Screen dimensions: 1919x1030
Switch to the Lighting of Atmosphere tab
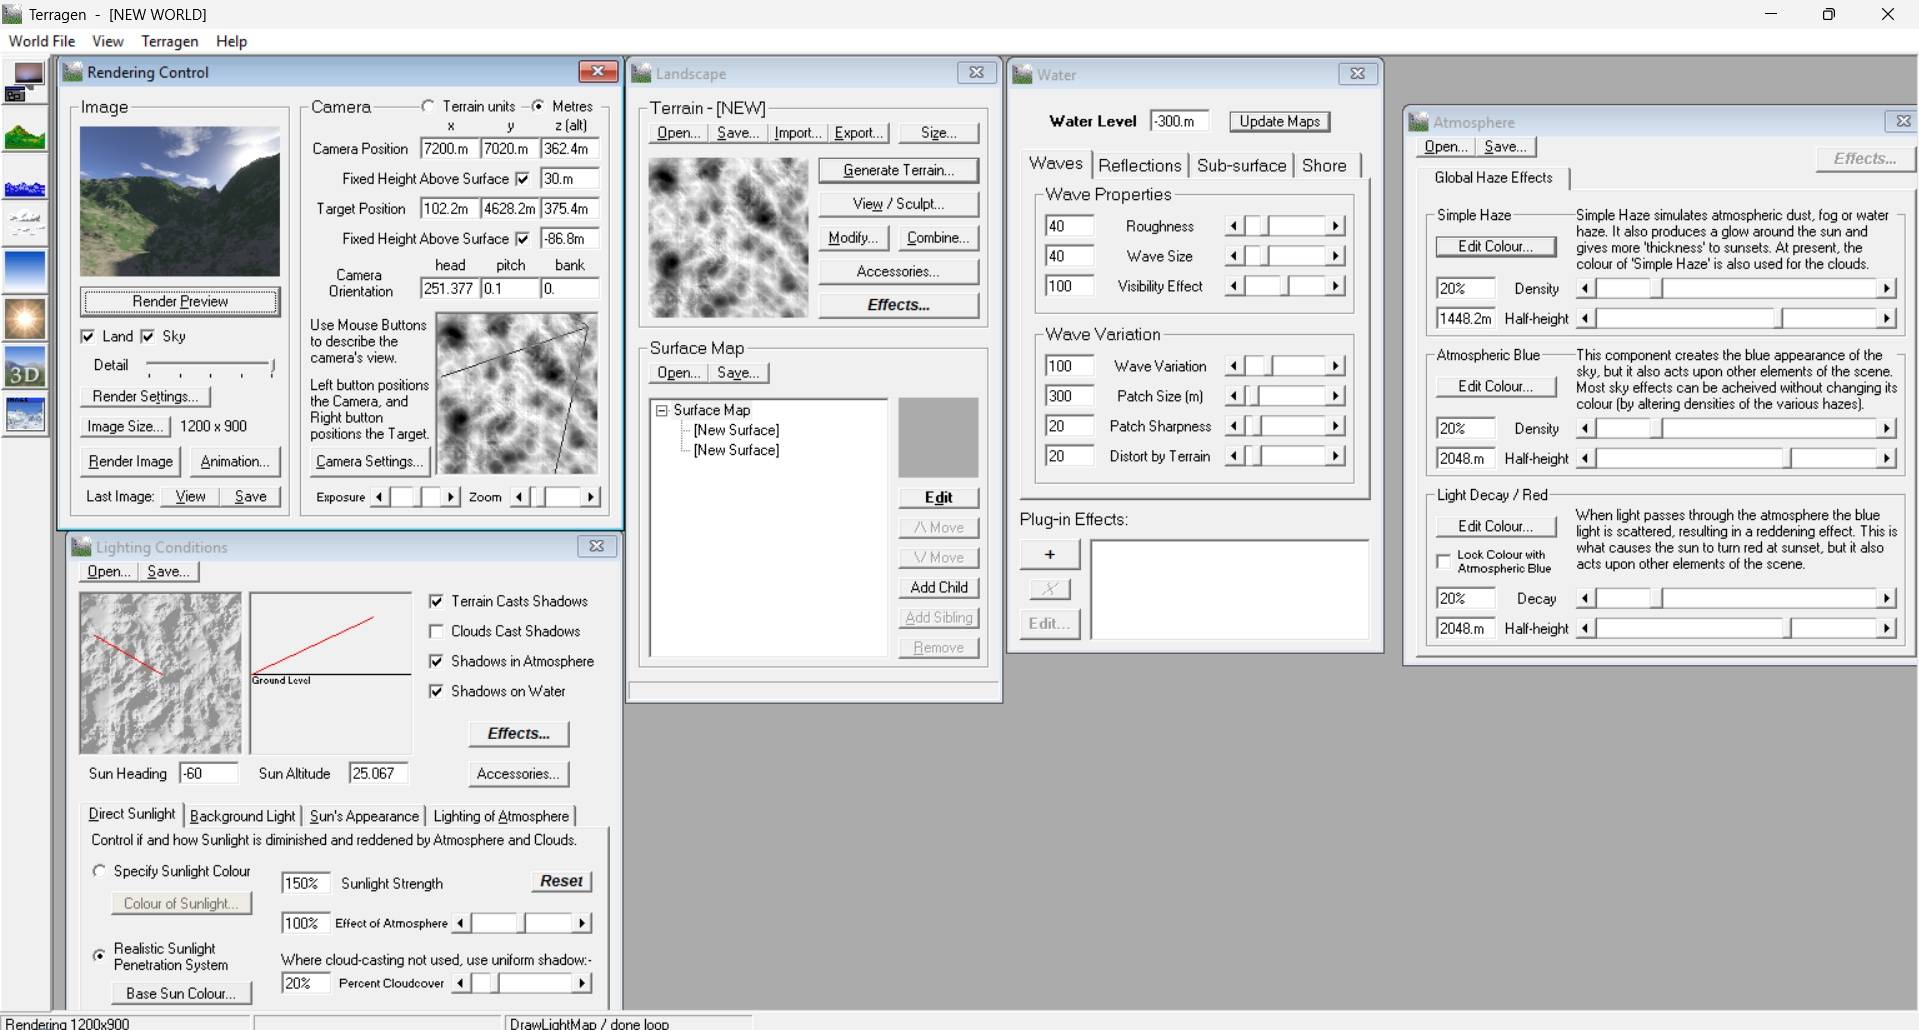coord(501,816)
